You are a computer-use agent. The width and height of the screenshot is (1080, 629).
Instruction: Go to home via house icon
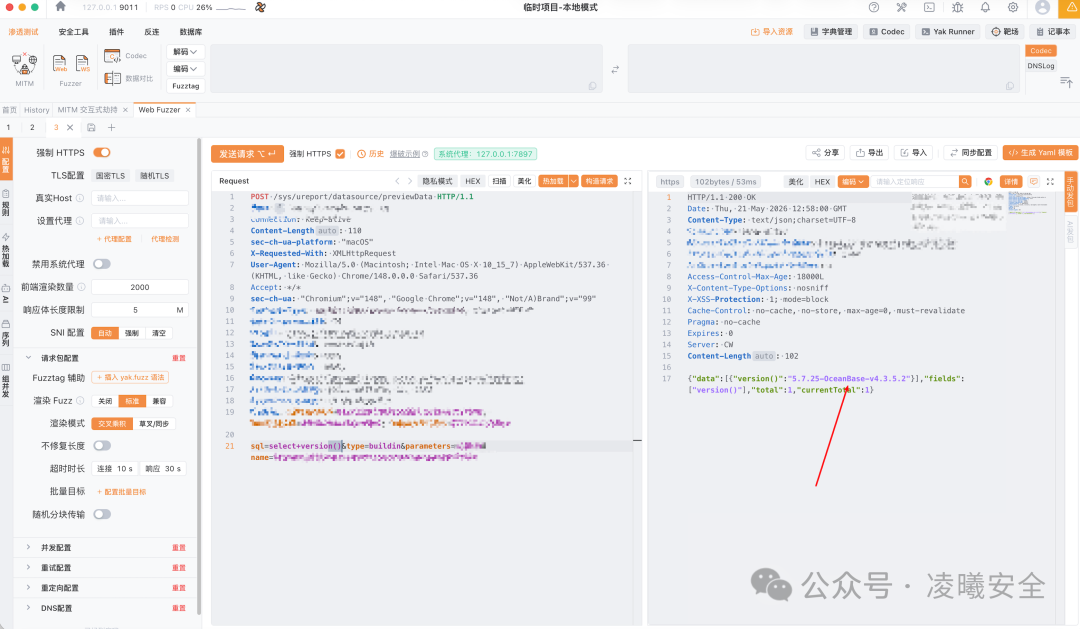pos(61,7)
